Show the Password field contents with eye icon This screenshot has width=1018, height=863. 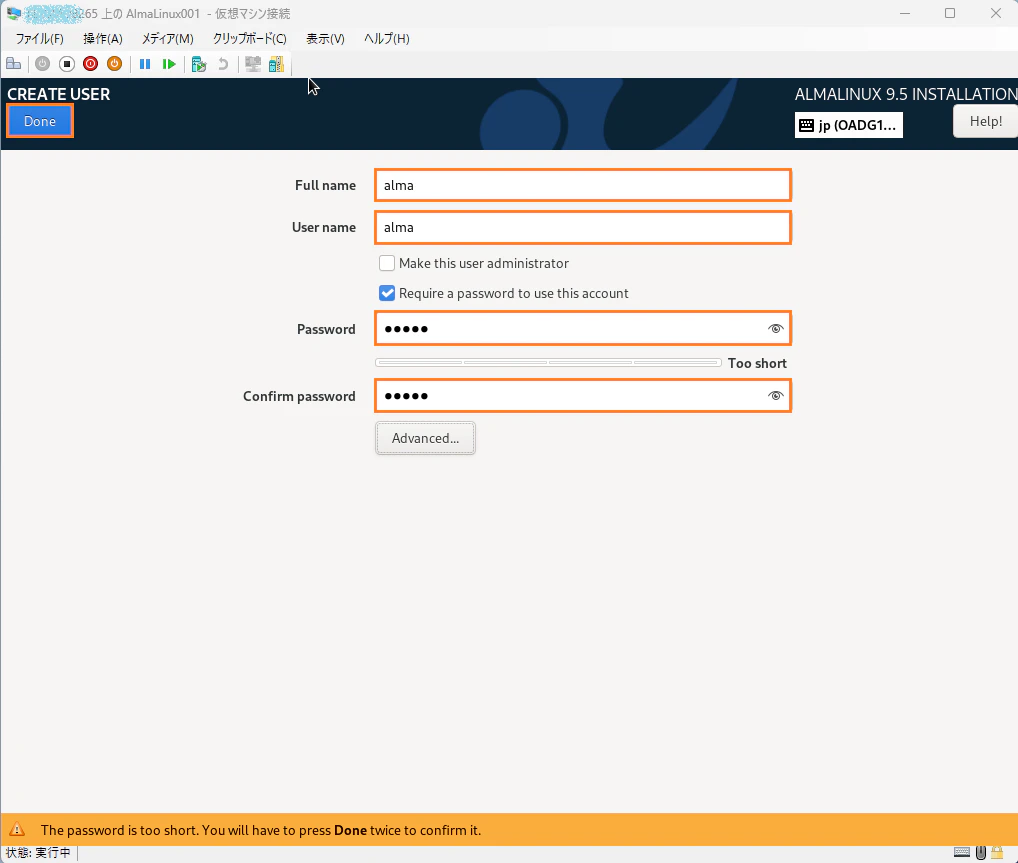[x=775, y=329]
